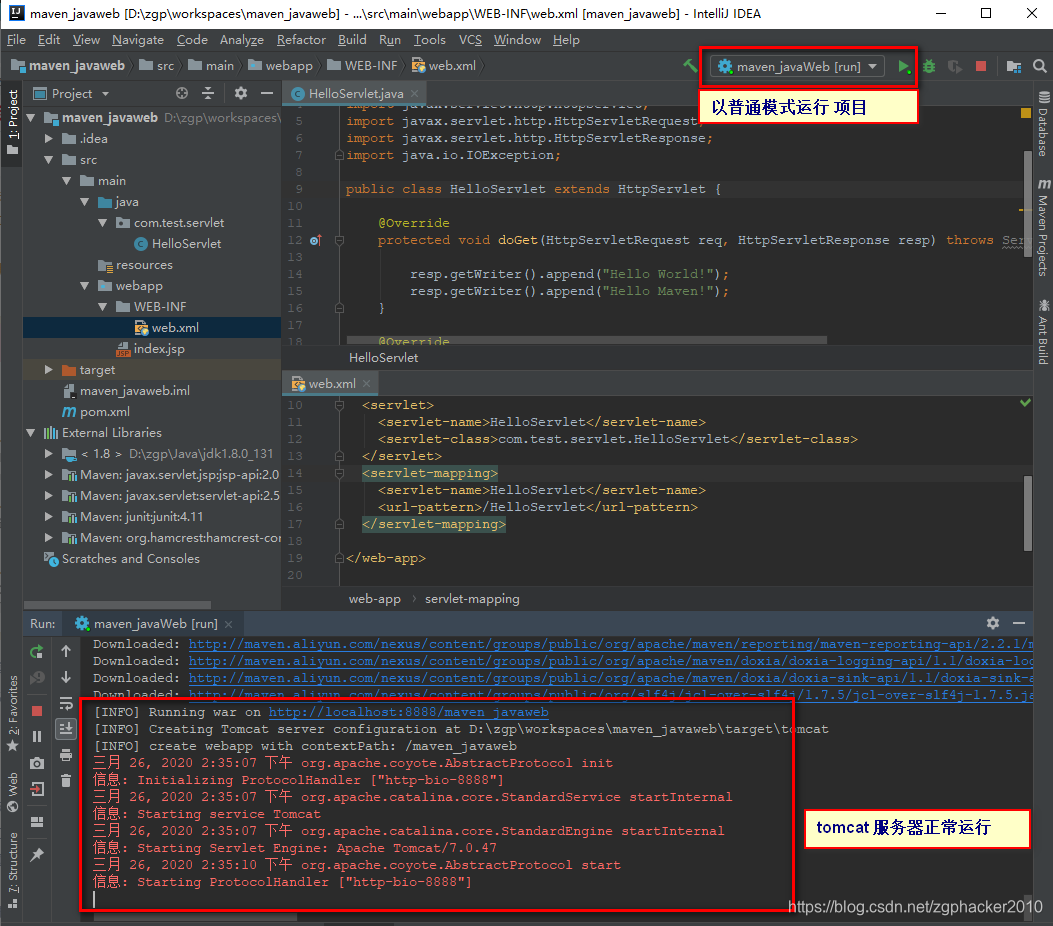Image resolution: width=1053 pixels, height=926 pixels.
Task: Hide the Project panel with the minus icon
Action: (x=267, y=93)
